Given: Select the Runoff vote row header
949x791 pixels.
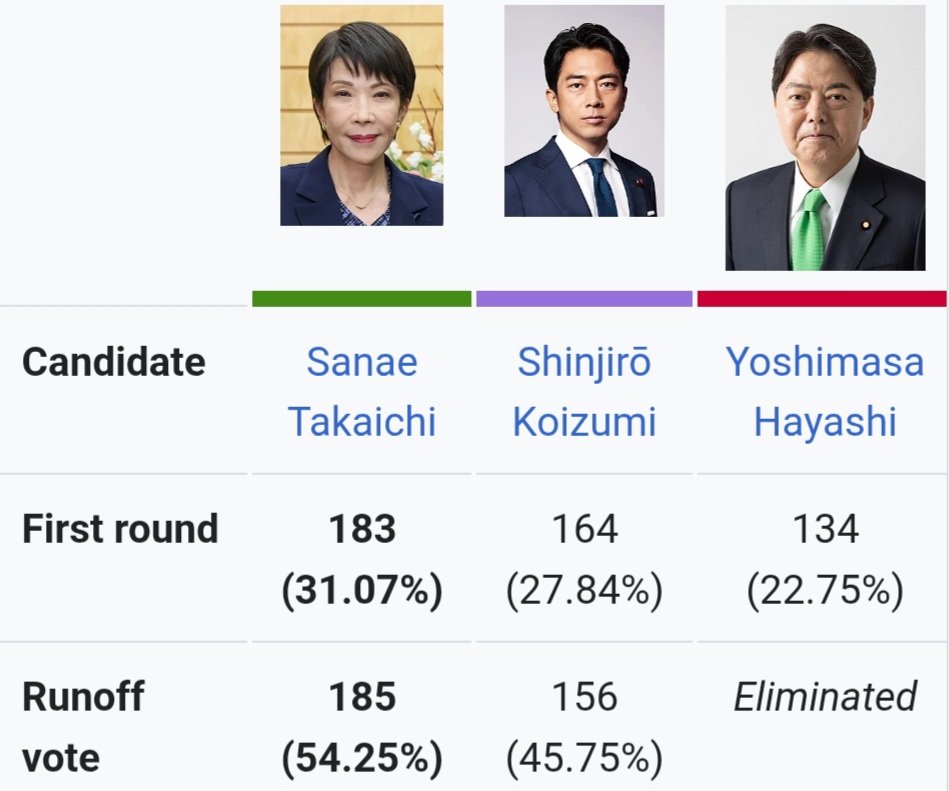Looking at the screenshot, I should pyautogui.click(x=83, y=726).
